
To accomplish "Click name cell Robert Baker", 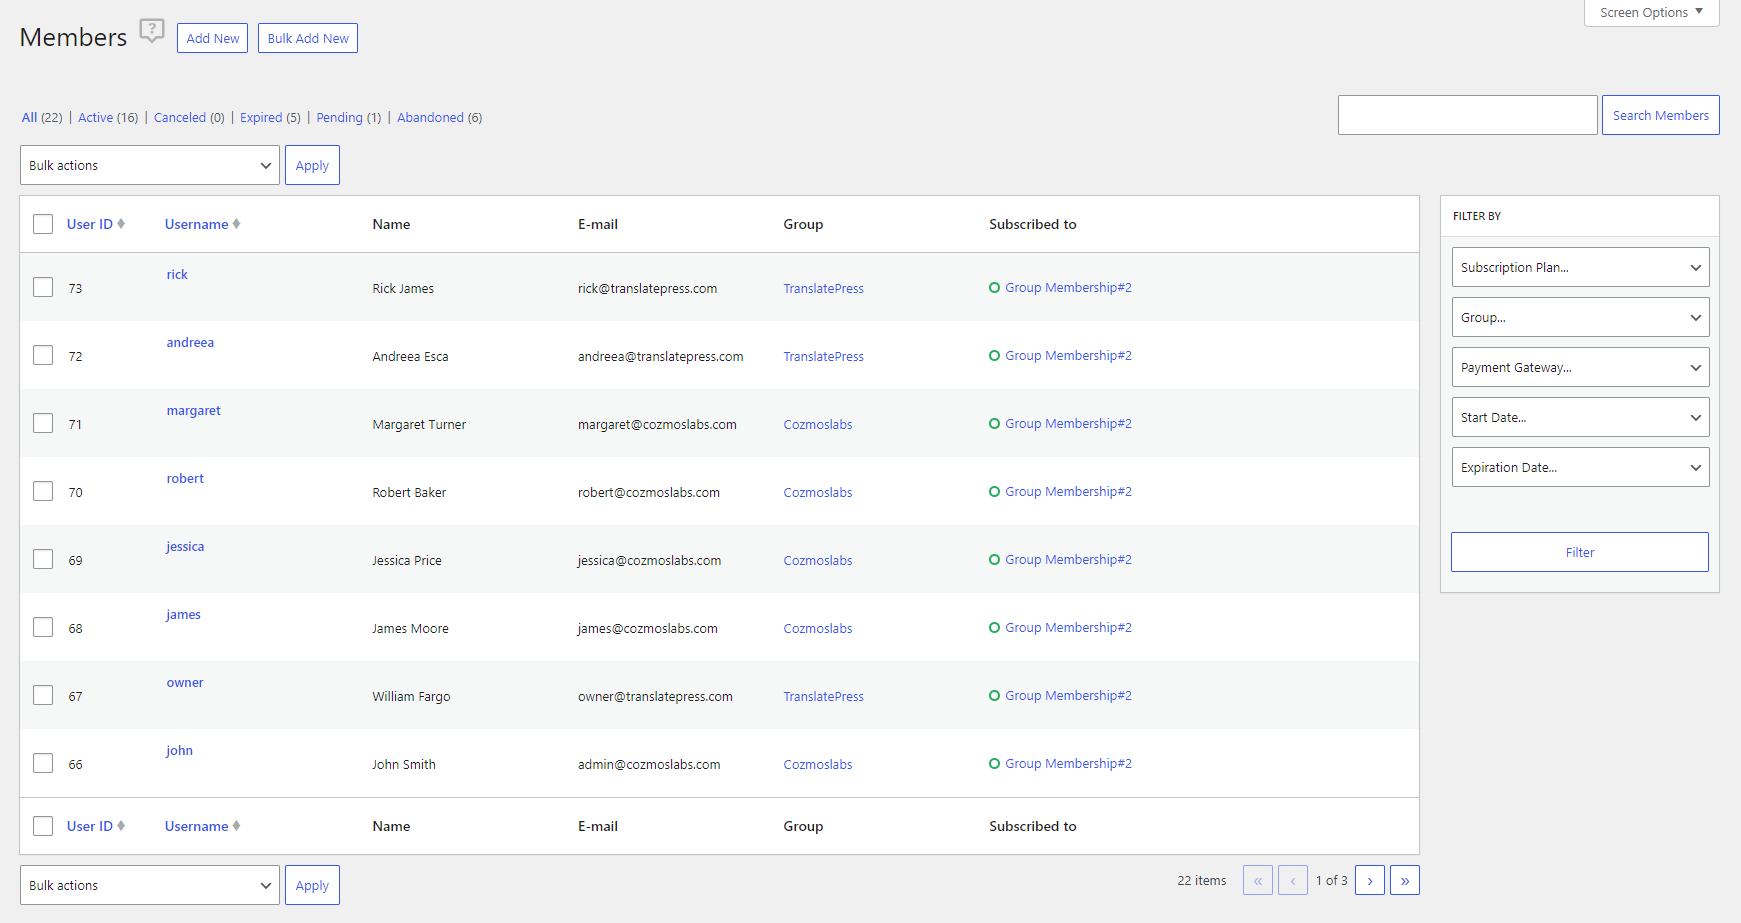I will coord(409,492).
